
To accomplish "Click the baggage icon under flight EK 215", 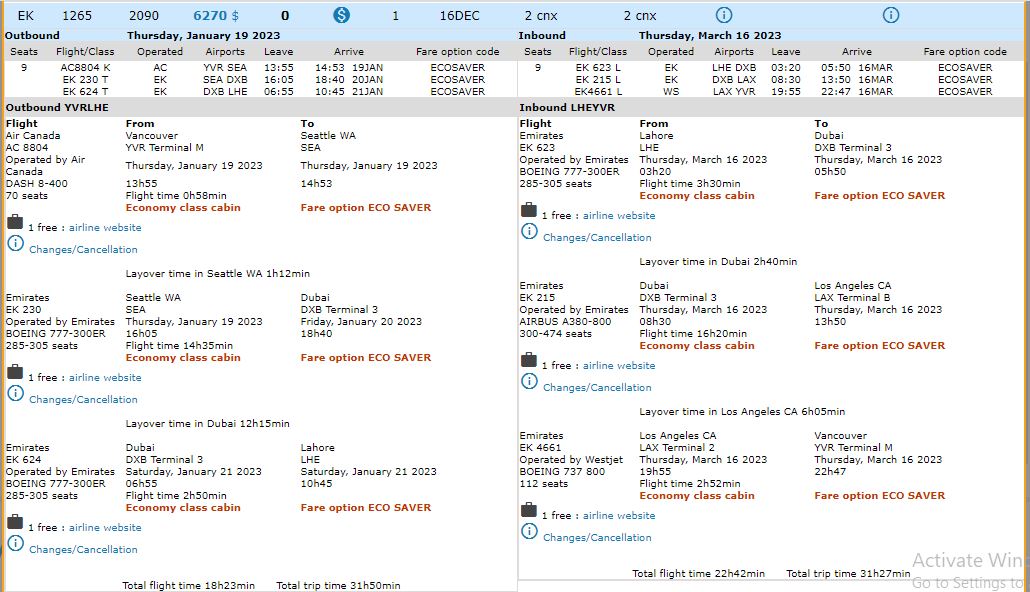I will pos(529,360).
